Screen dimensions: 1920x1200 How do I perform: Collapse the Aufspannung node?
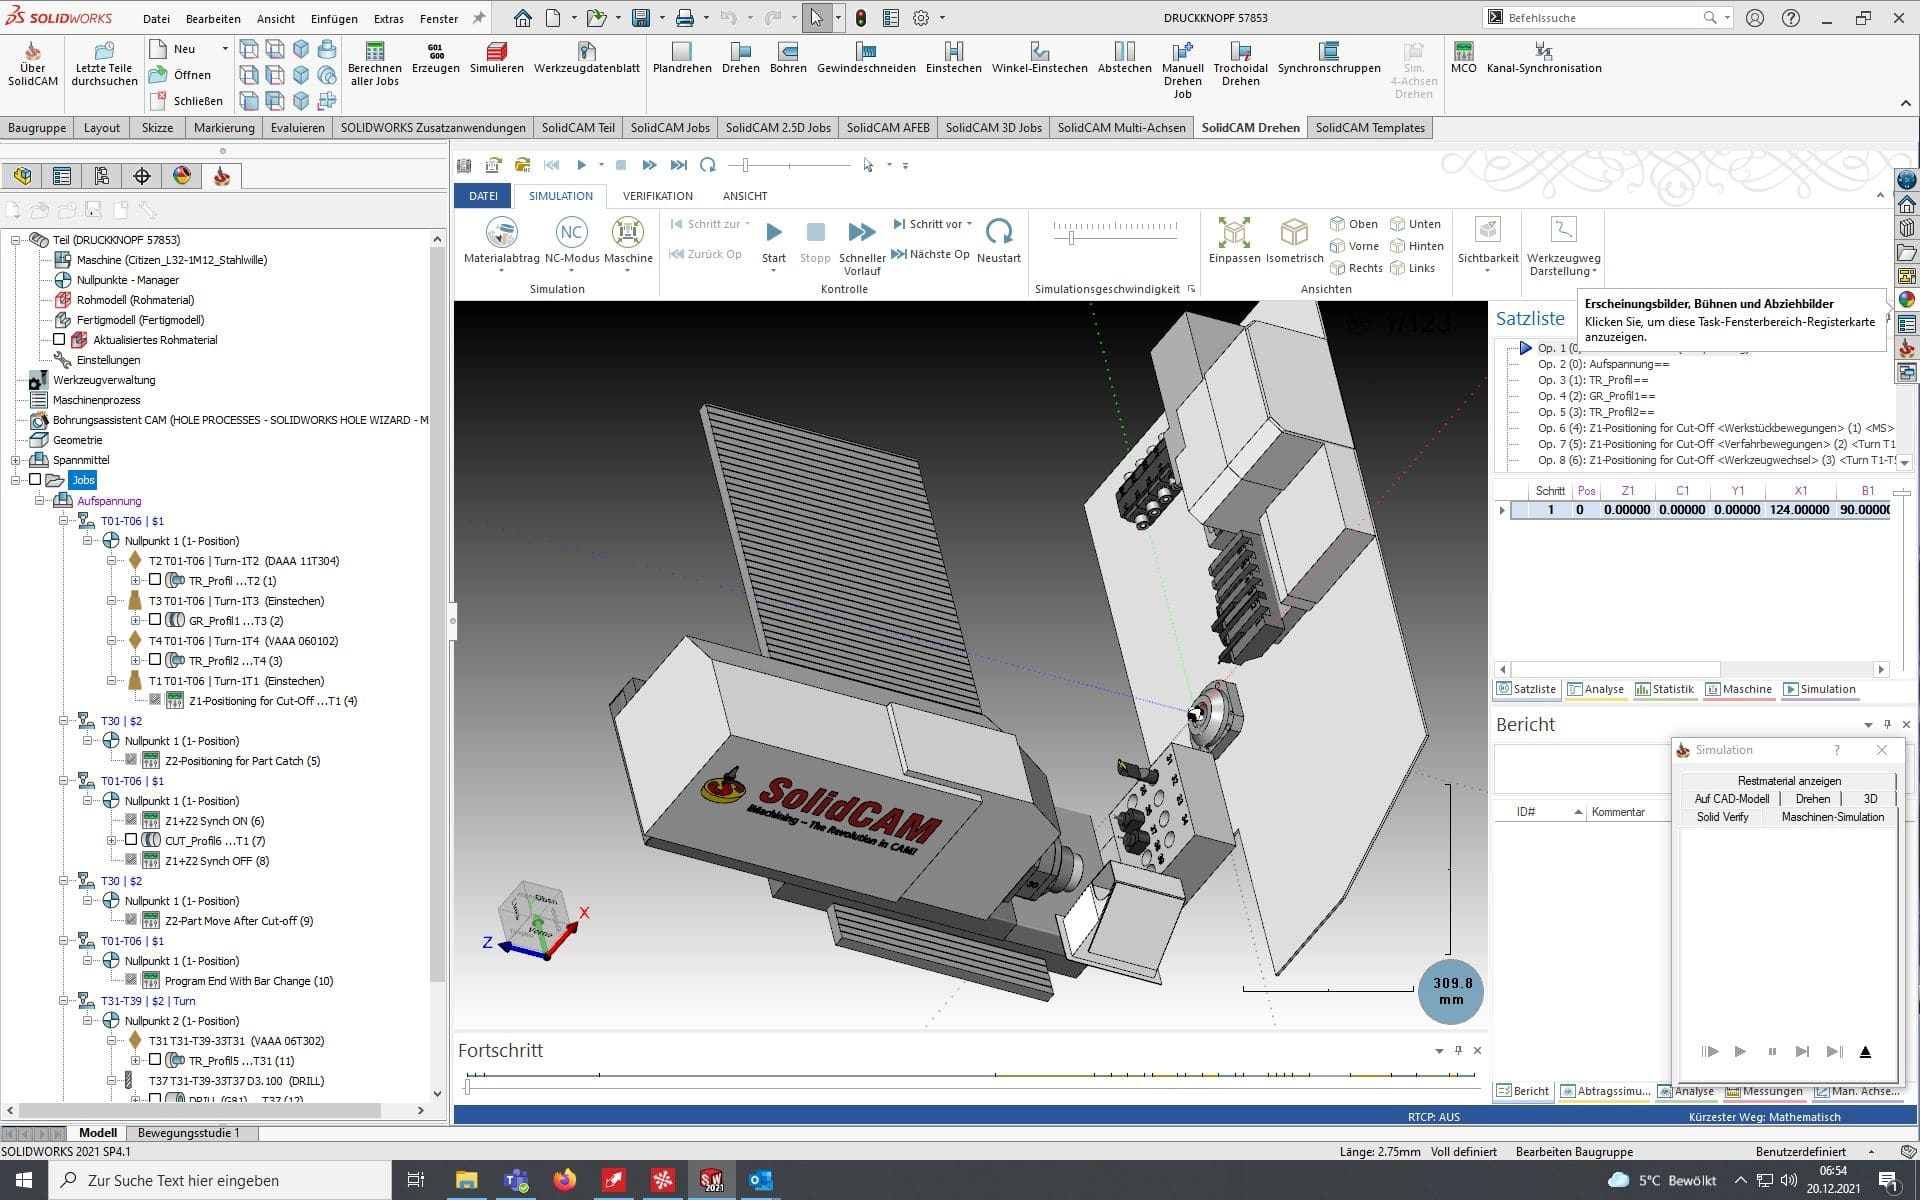[40, 500]
